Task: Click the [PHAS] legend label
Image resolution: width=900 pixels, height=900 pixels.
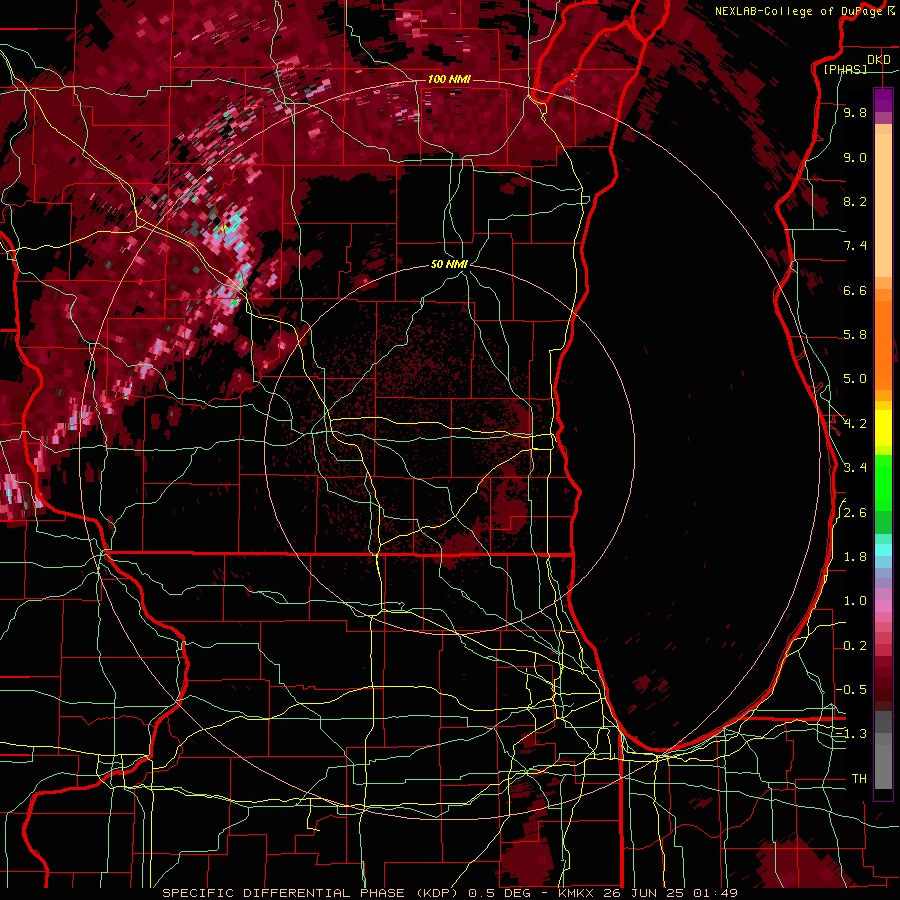Action: pos(845,70)
